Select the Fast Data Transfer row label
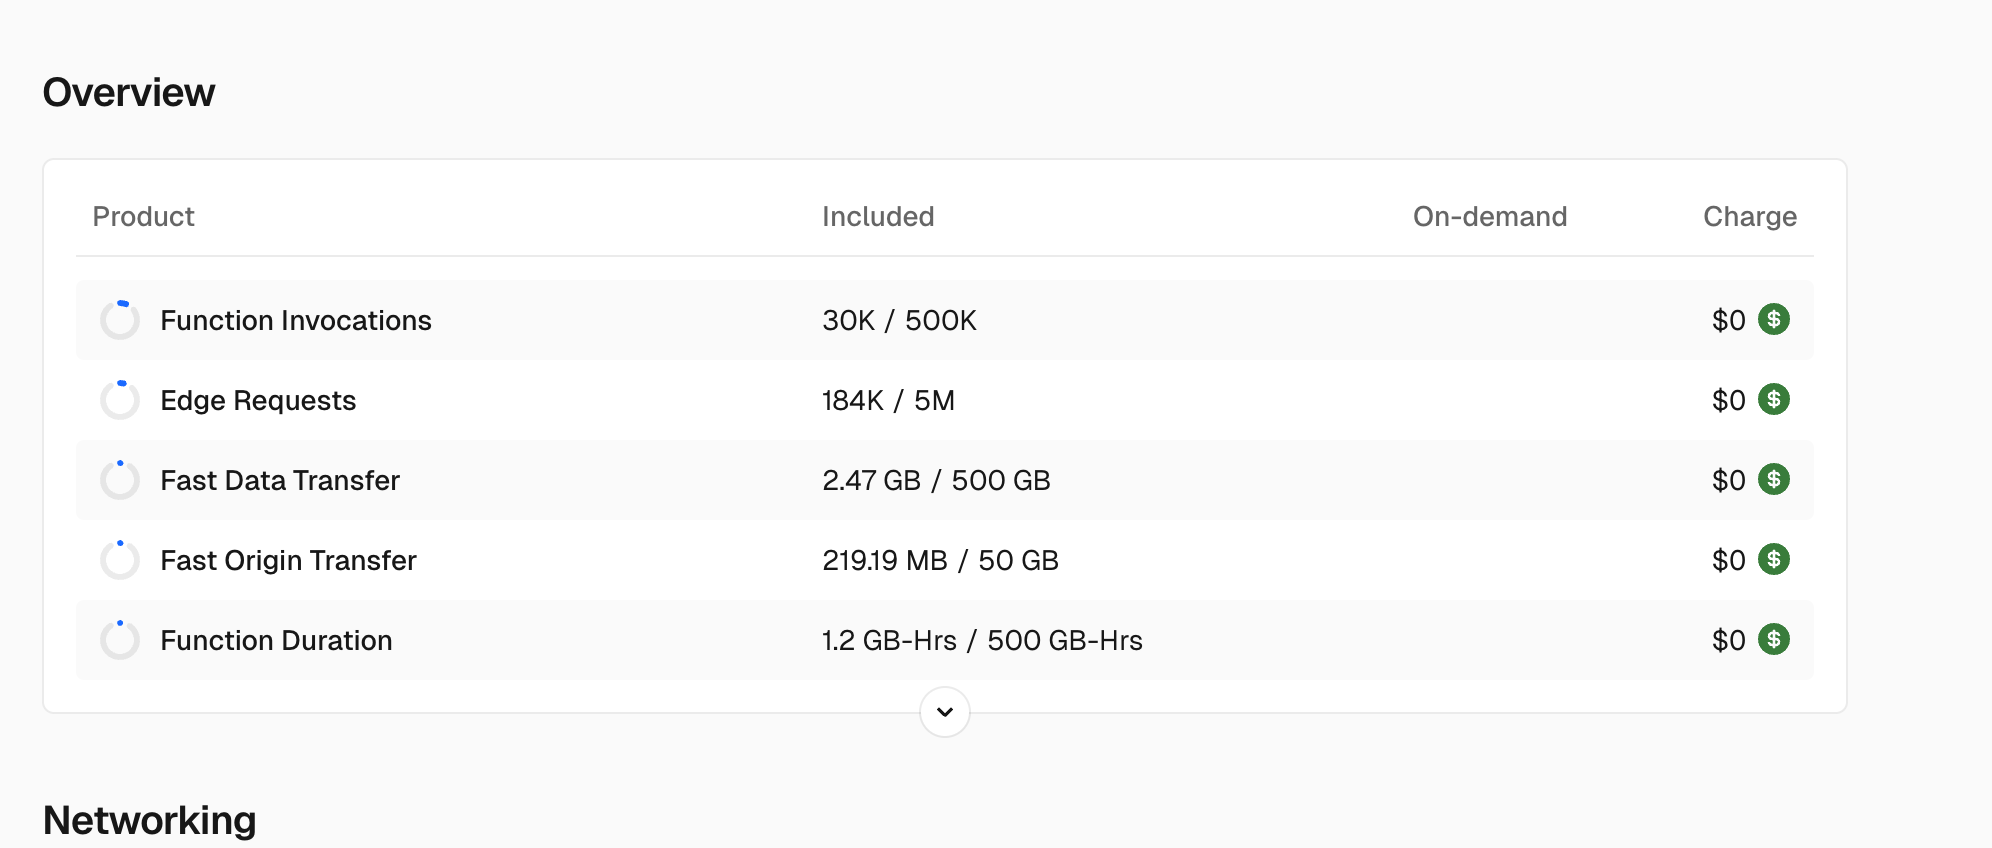1992x848 pixels. 280,480
